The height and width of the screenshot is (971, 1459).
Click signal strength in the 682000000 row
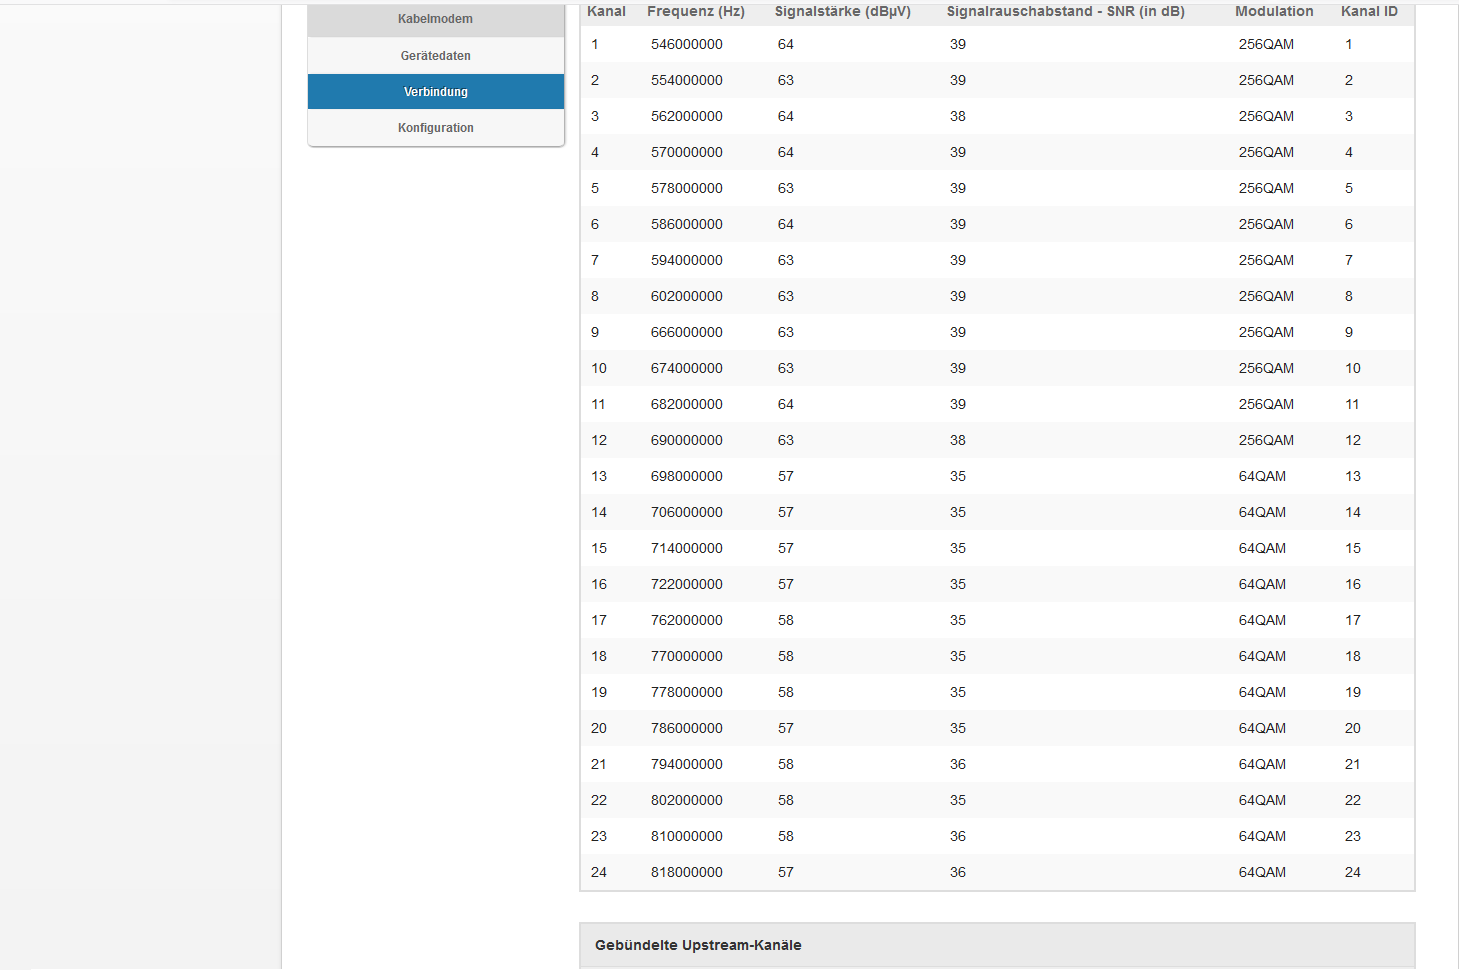(x=786, y=404)
